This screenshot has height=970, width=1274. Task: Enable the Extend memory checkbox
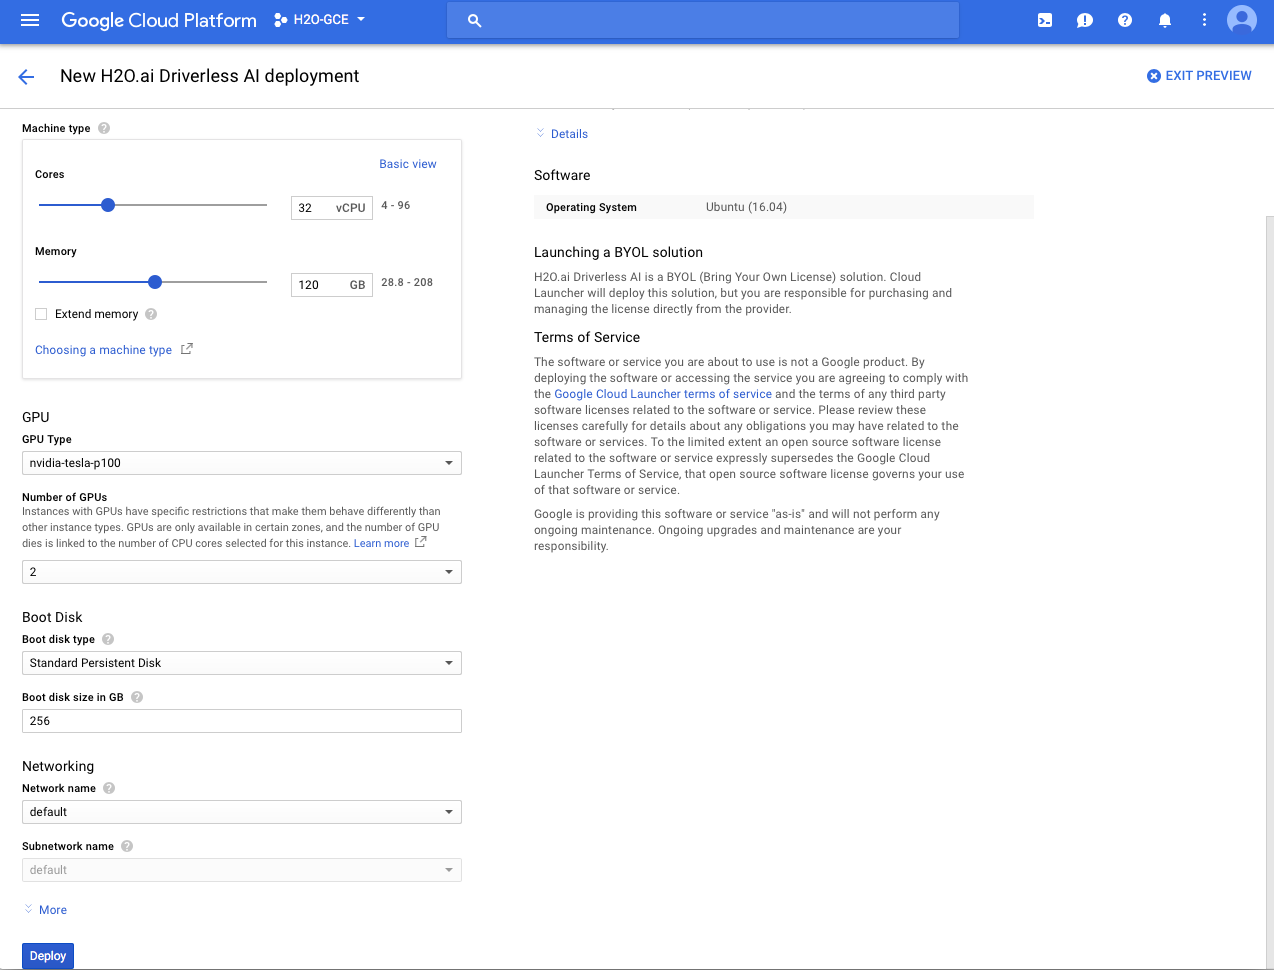point(40,314)
